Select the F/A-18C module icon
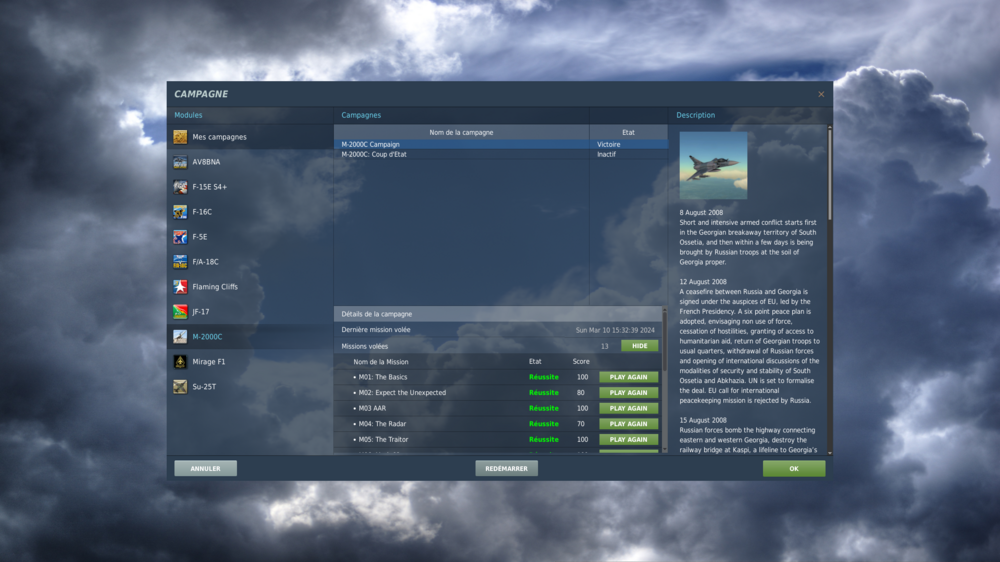The image size is (1000, 562). point(180,262)
